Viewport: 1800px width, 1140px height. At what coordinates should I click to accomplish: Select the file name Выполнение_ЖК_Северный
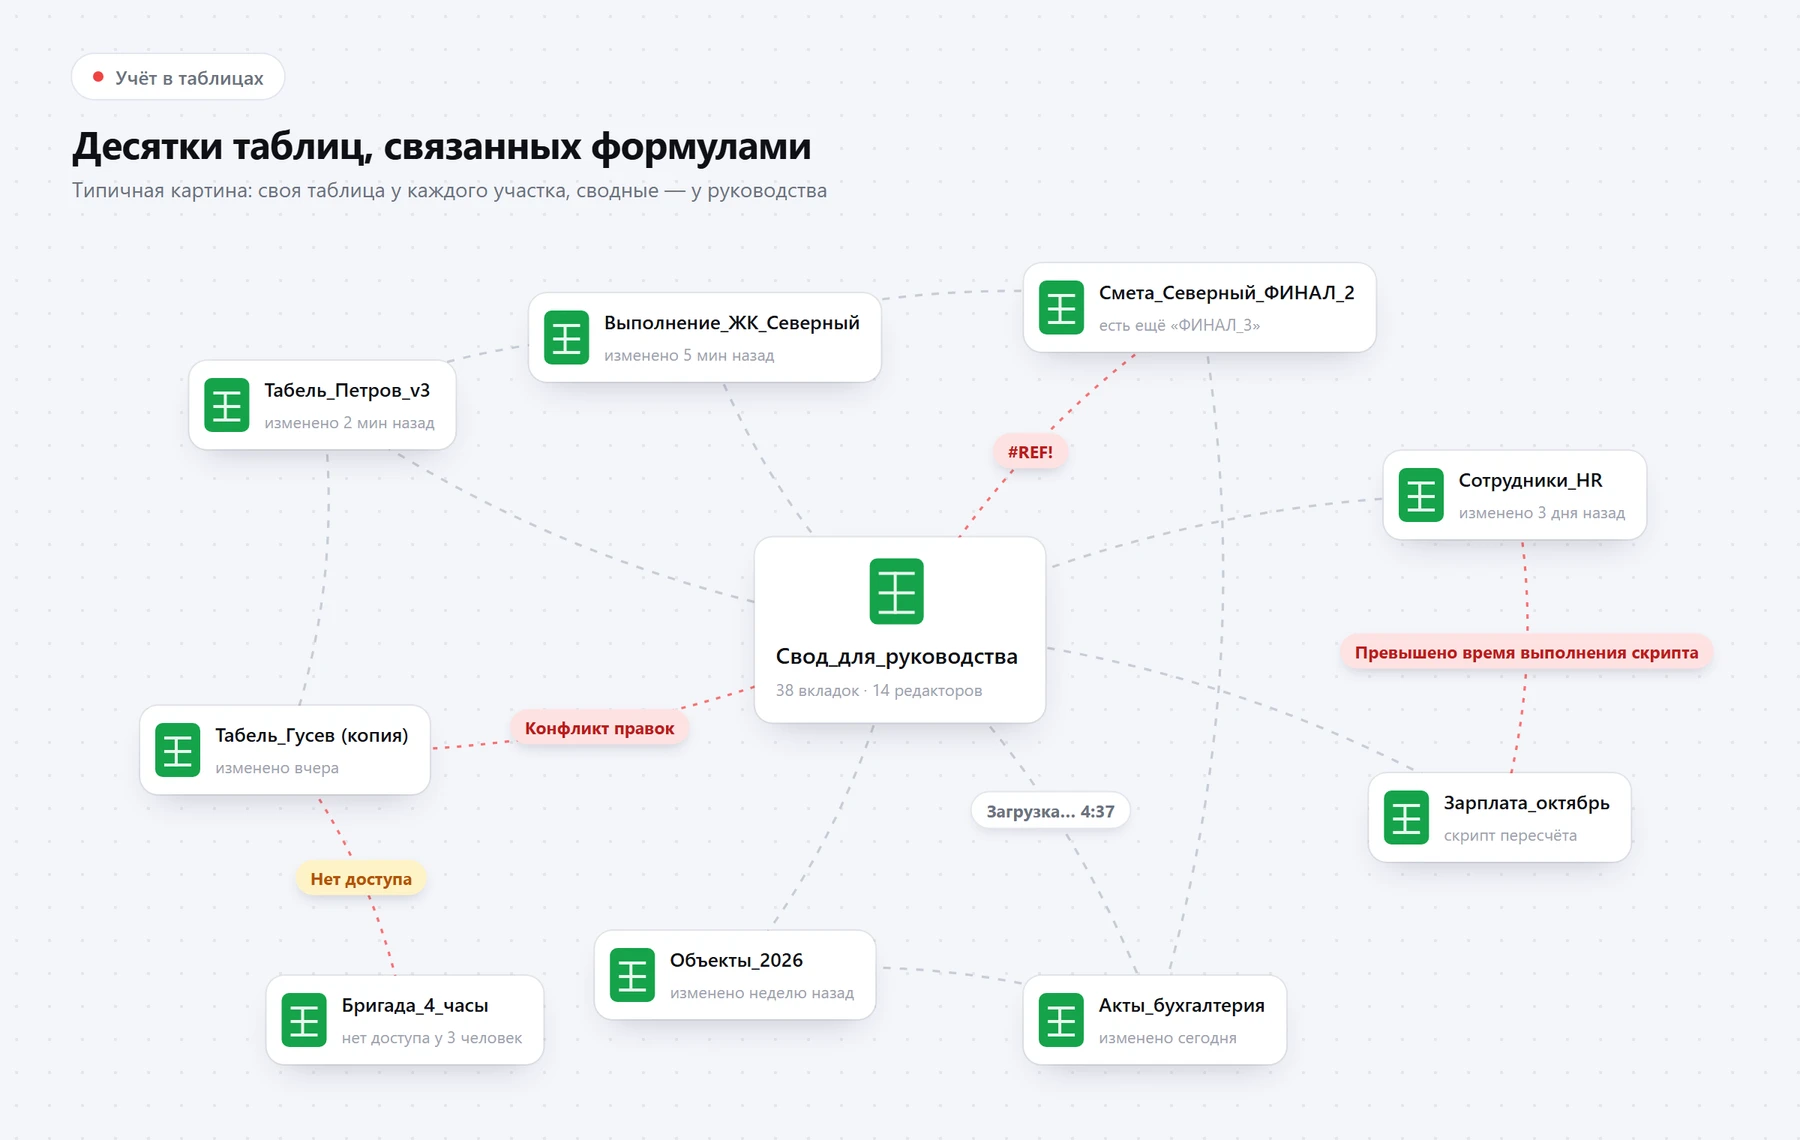coord(732,323)
